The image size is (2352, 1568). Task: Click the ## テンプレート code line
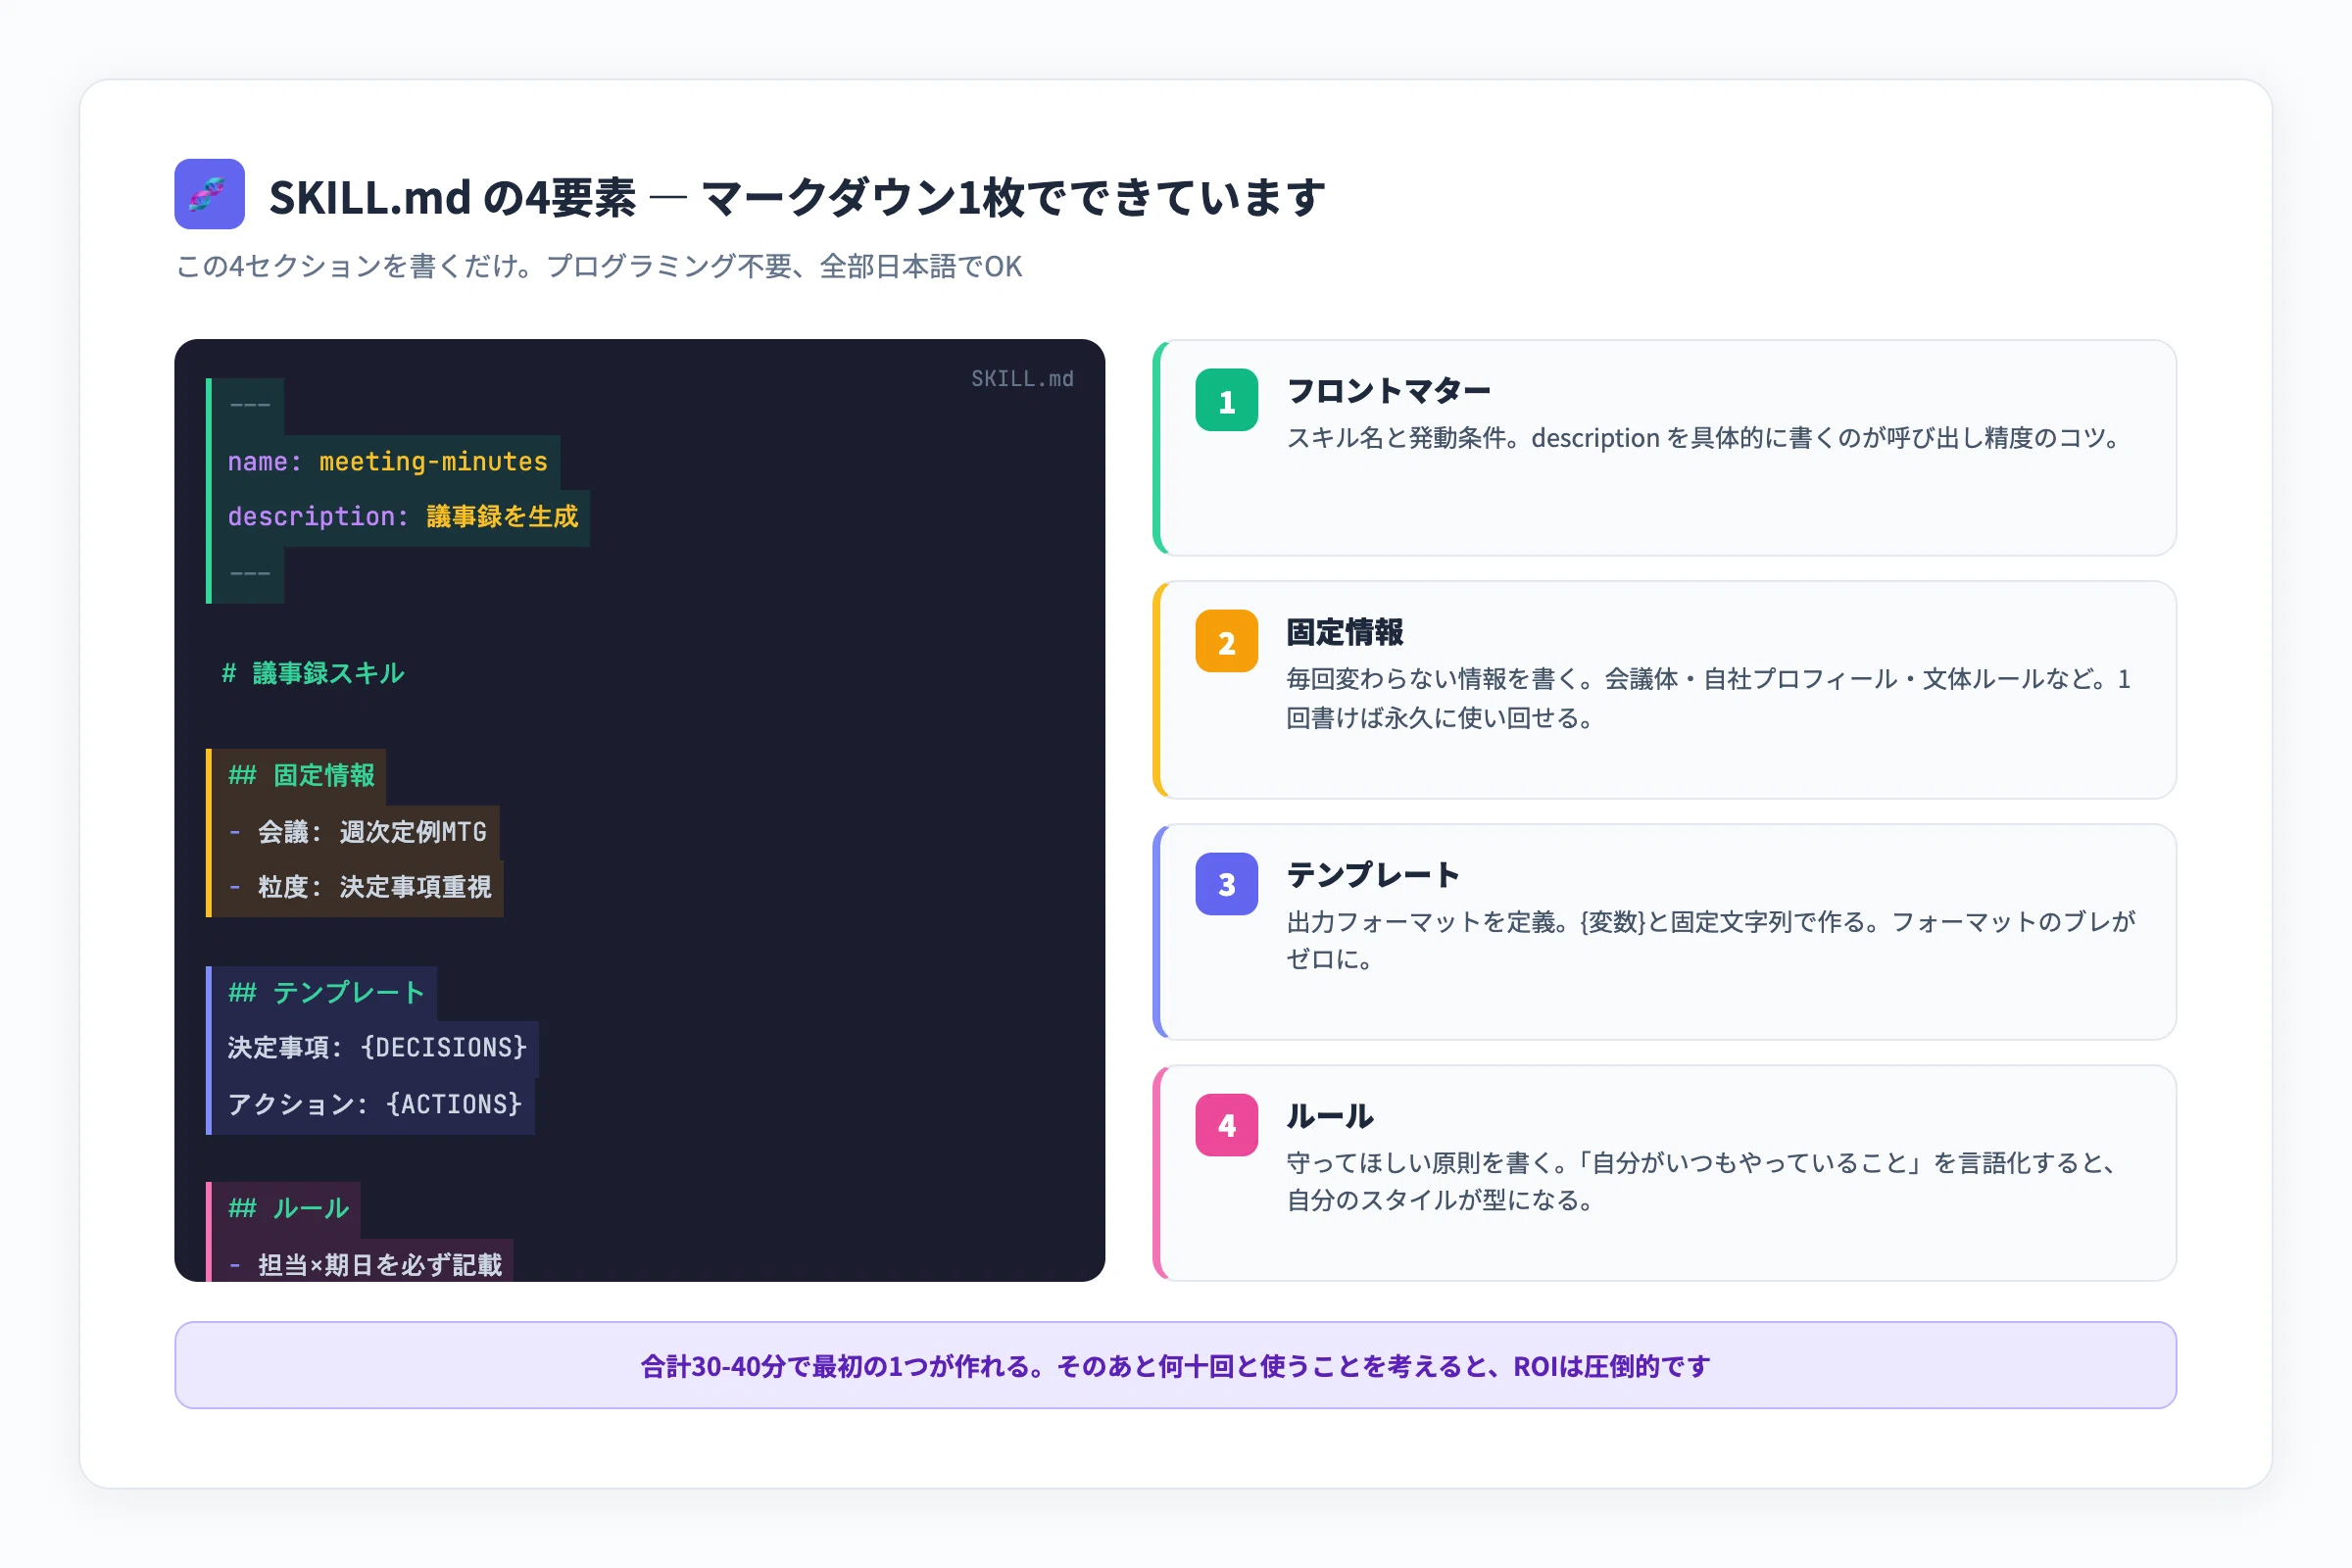pyautogui.click(x=327, y=993)
